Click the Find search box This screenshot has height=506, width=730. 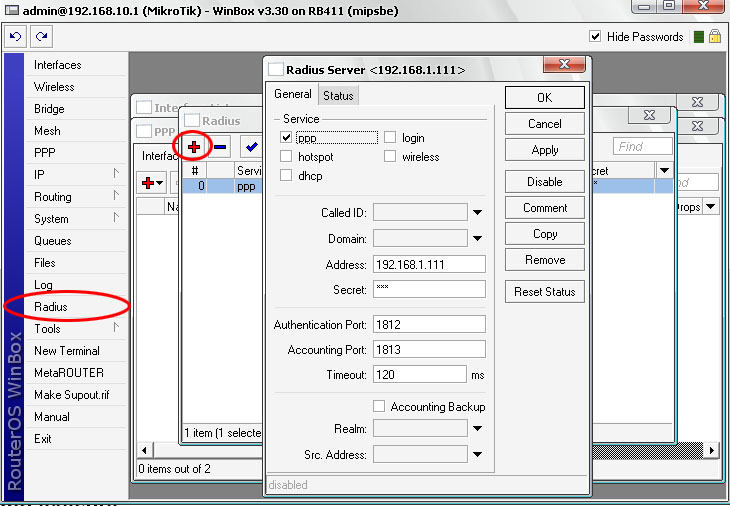coord(642,147)
